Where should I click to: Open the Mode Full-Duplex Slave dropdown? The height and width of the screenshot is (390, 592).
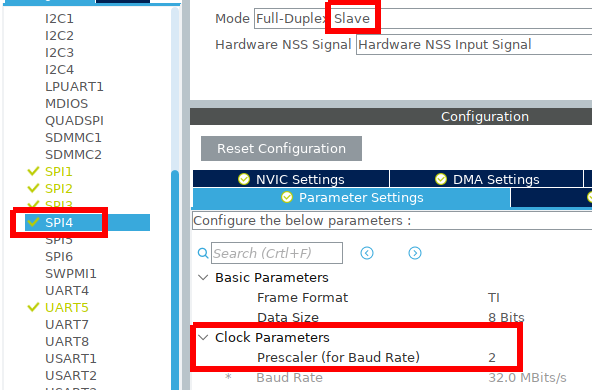pyautogui.click(x=423, y=18)
